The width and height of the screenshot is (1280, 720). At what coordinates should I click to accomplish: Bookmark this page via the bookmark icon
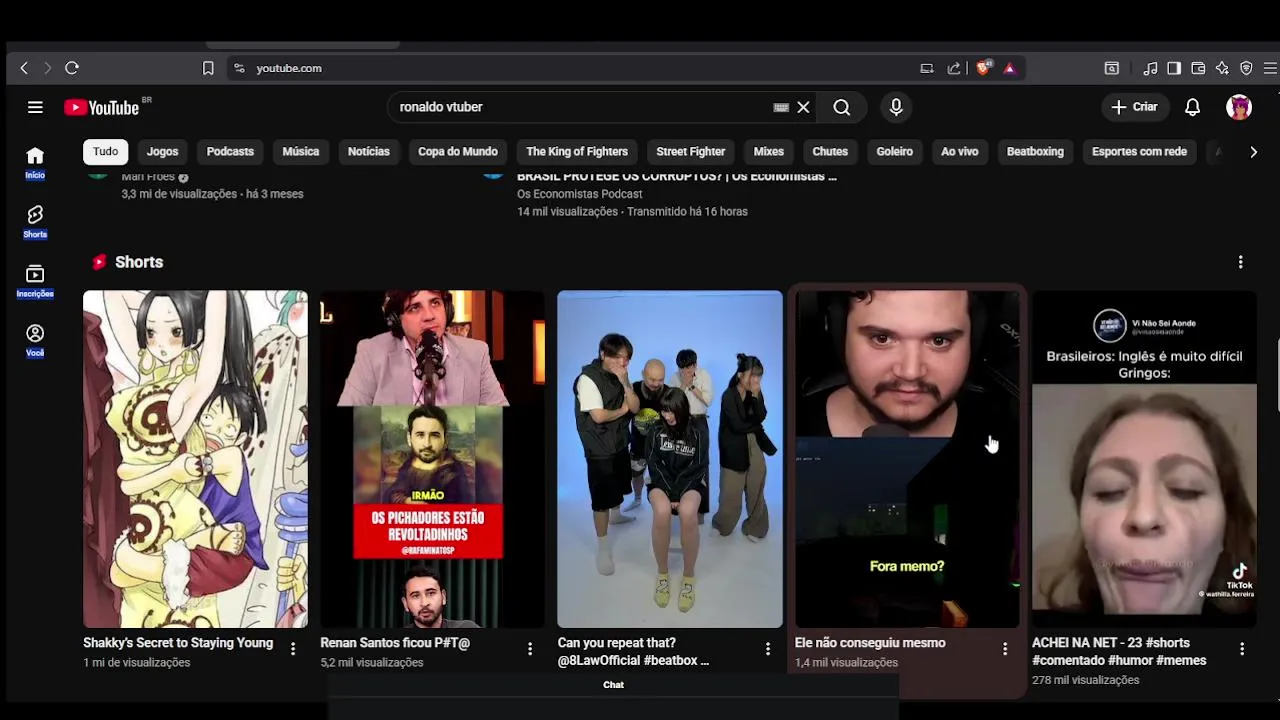[x=208, y=68]
